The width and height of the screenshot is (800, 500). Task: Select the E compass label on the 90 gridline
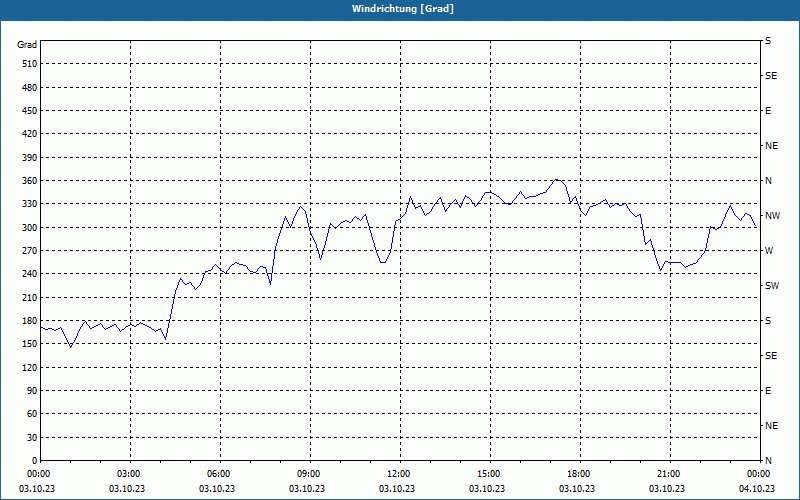(x=768, y=391)
